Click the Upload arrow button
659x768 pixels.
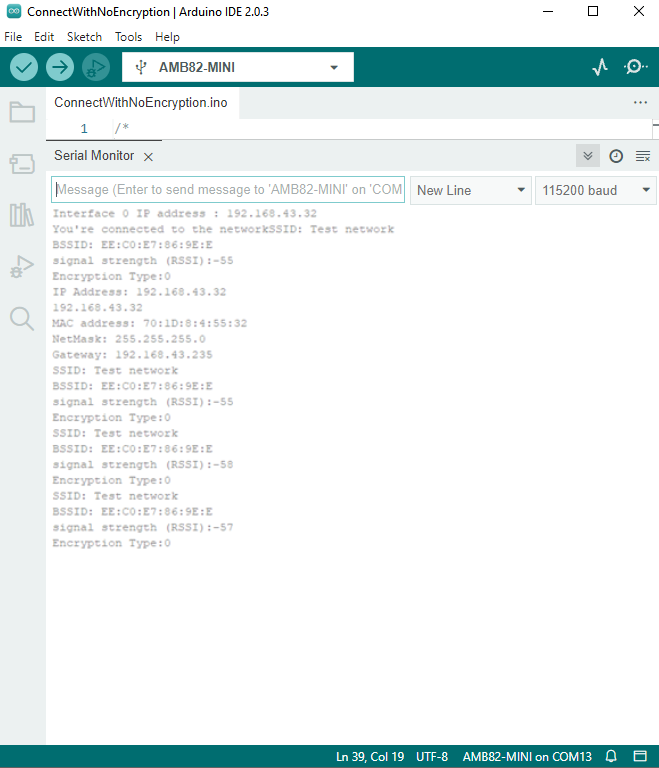[60, 67]
